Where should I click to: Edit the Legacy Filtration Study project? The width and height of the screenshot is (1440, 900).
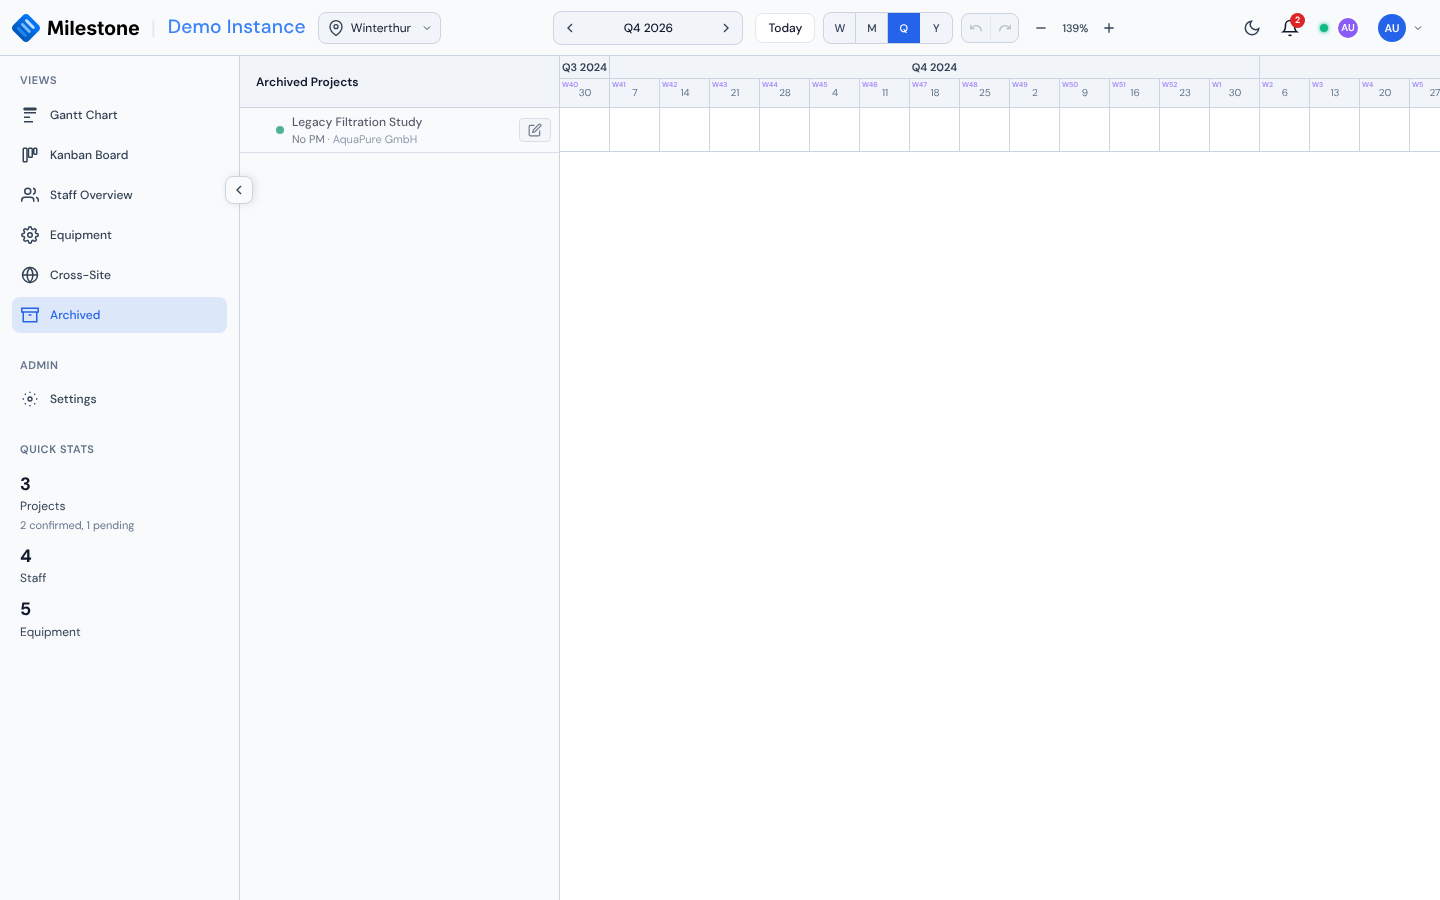[535, 130]
